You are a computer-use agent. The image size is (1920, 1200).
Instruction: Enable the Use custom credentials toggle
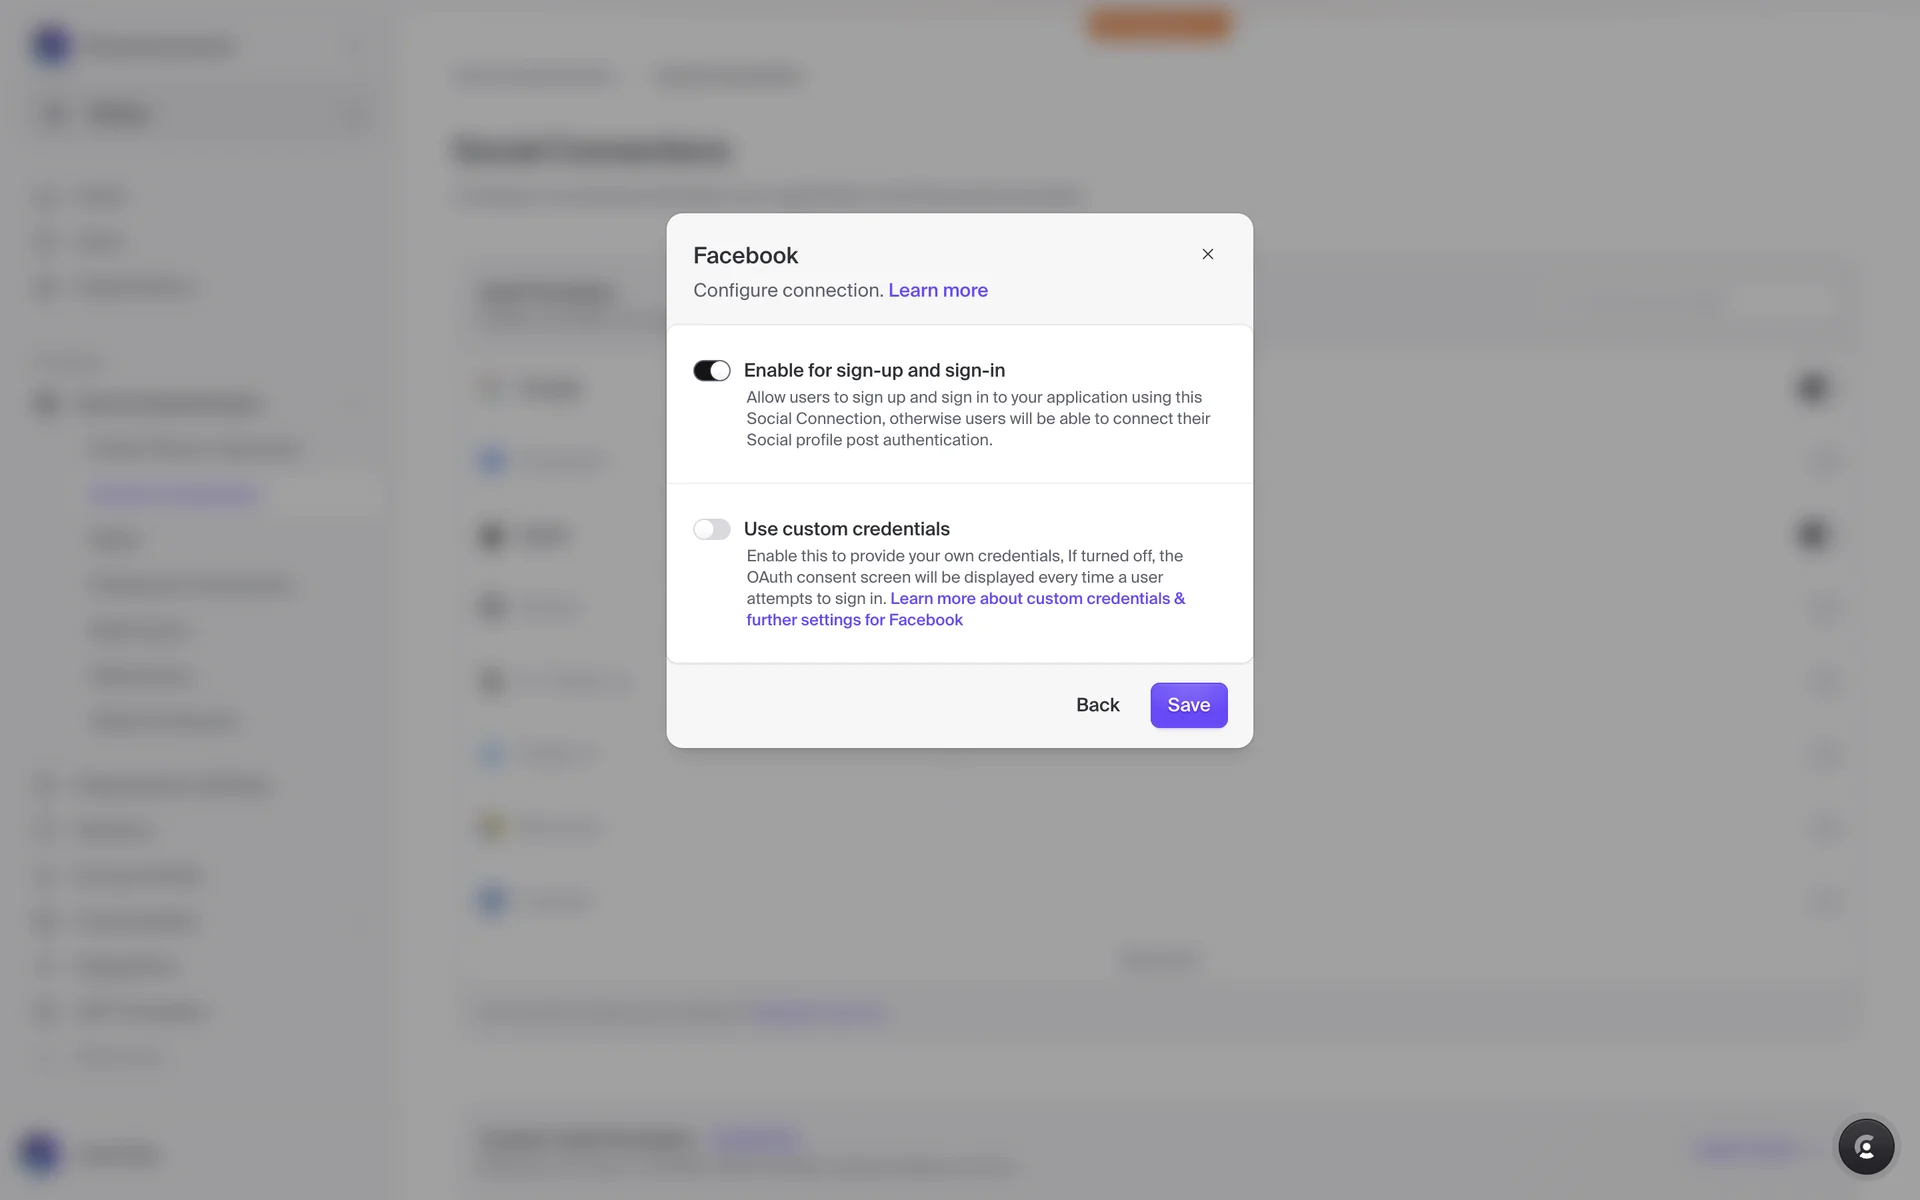pyautogui.click(x=712, y=529)
